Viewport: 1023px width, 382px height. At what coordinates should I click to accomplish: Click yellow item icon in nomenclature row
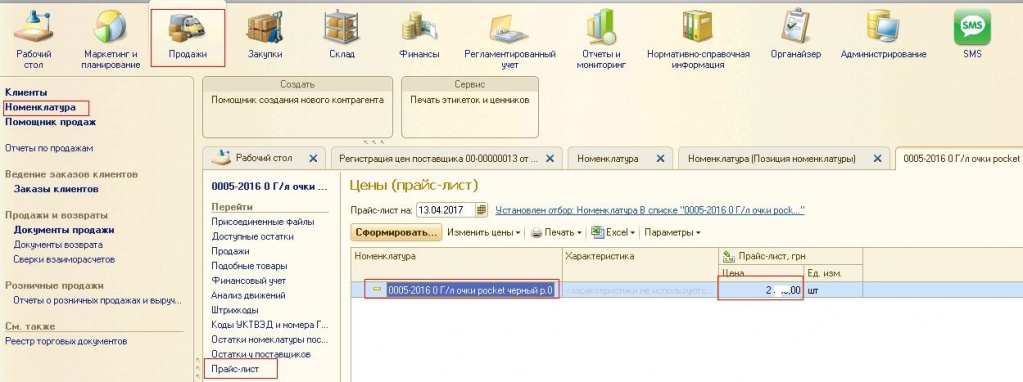pyautogui.click(x=377, y=290)
